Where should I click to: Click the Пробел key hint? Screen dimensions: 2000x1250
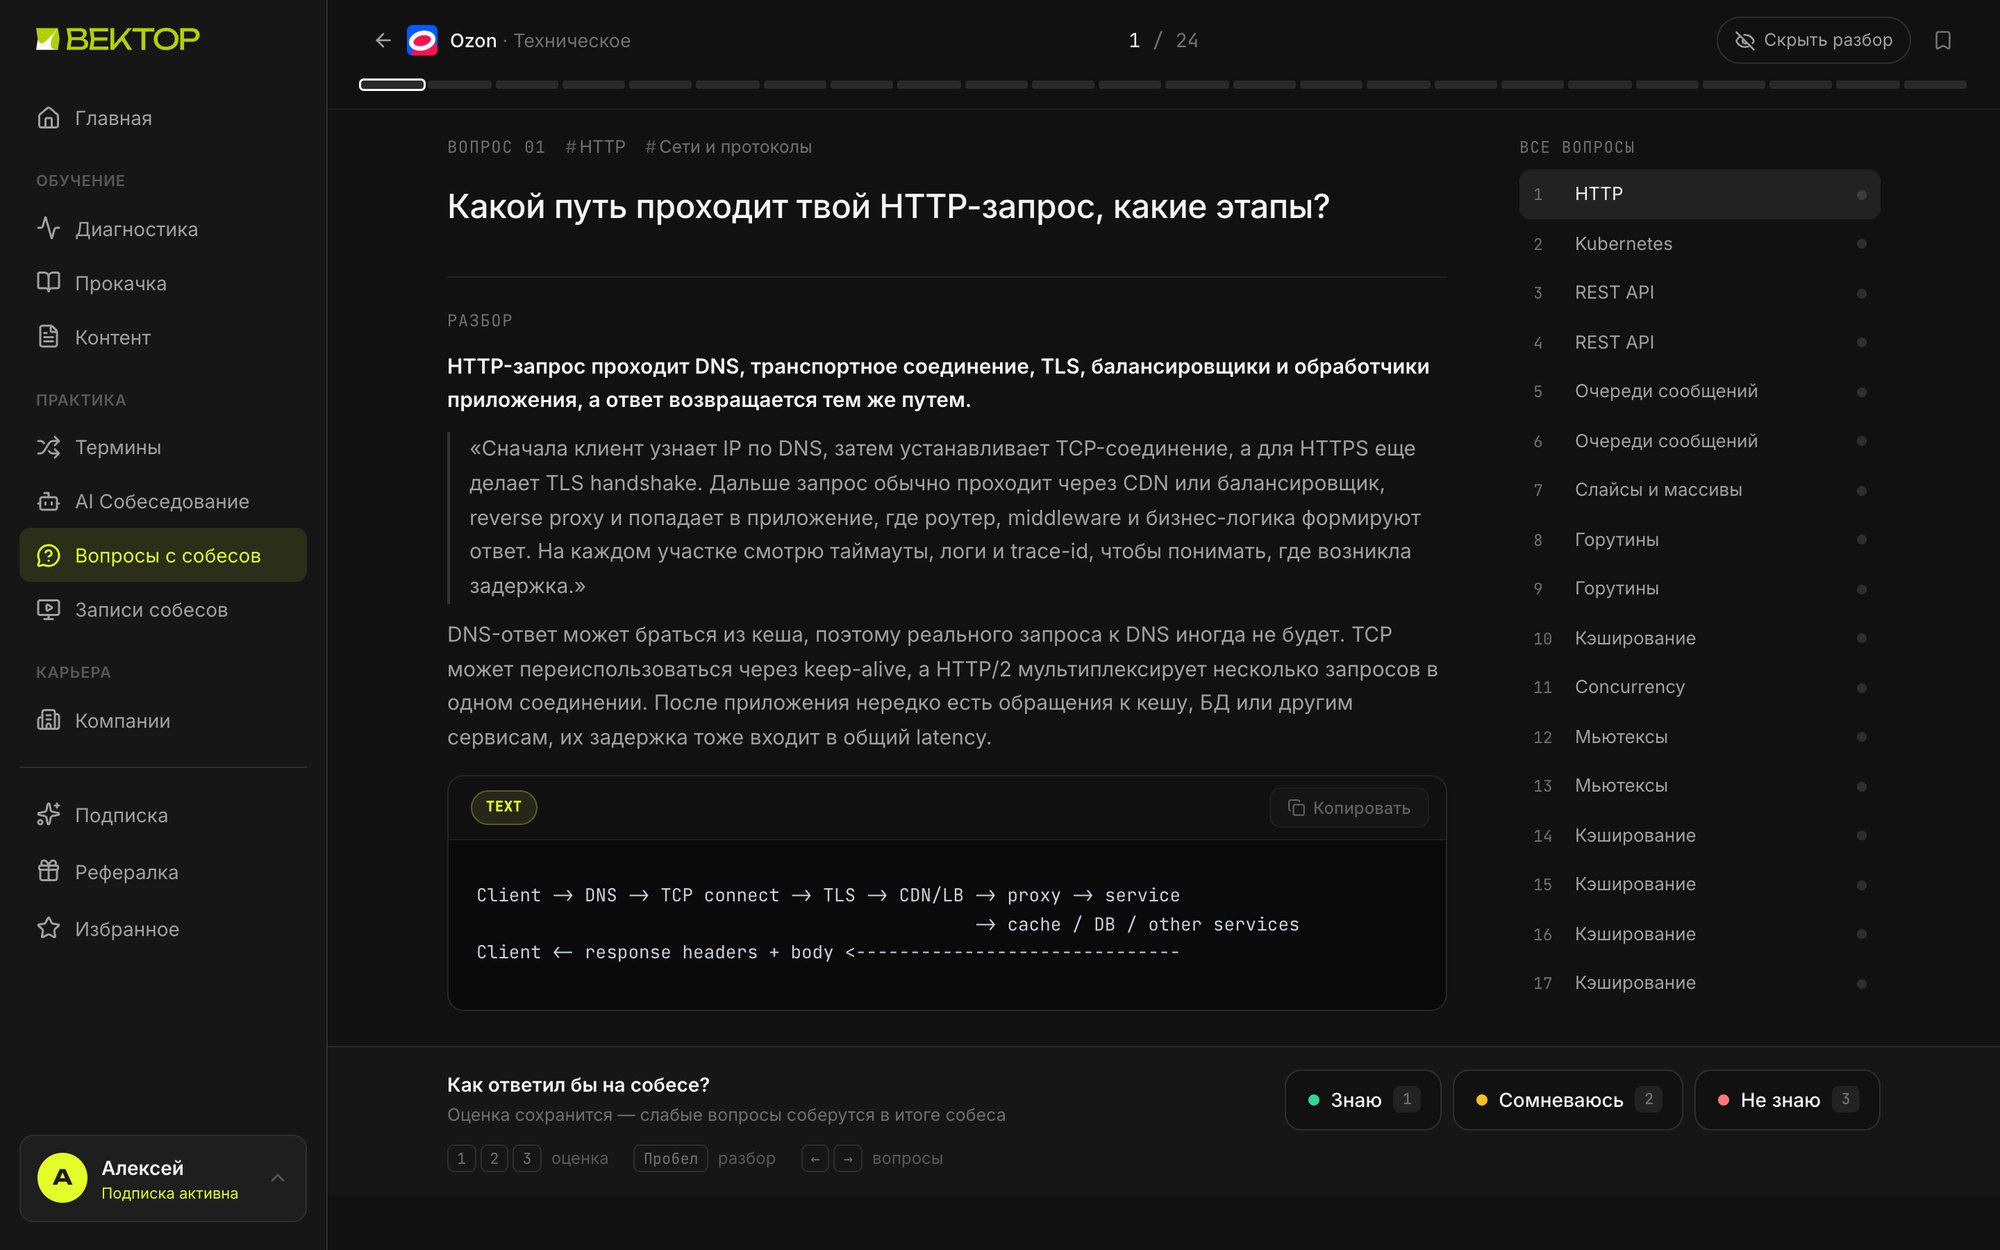pos(670,1158)
